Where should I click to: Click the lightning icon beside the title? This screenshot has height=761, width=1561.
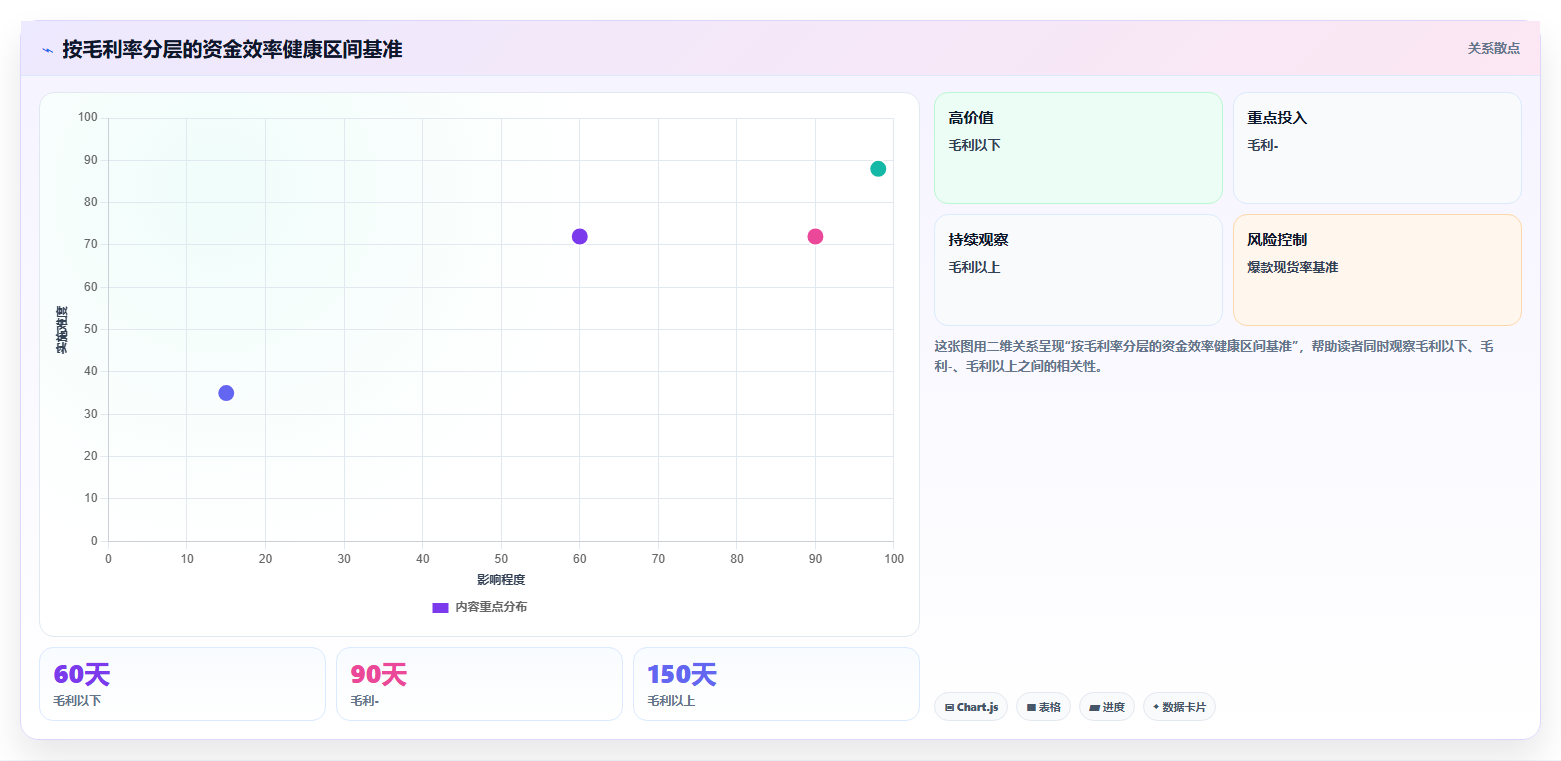(47, 49)
